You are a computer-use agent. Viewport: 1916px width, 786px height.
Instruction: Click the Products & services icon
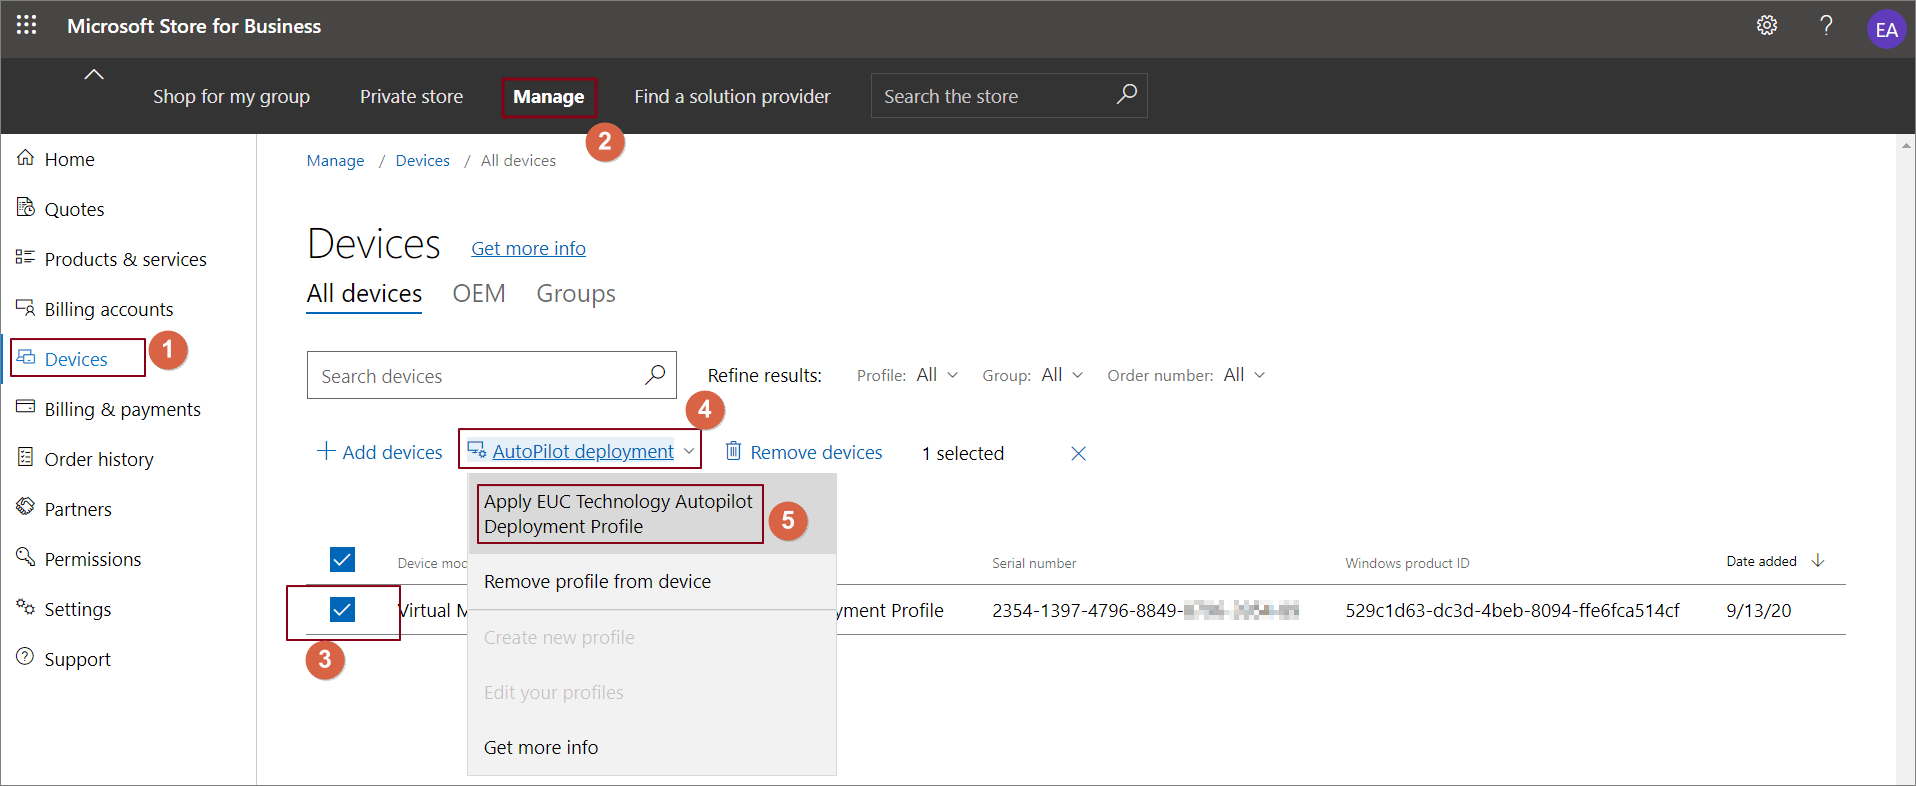tap(26, 258)
